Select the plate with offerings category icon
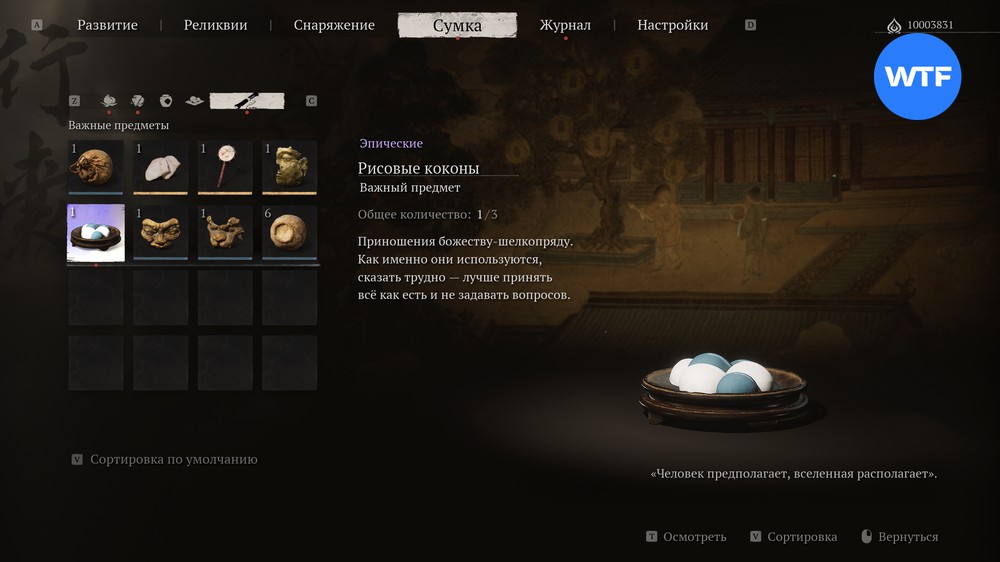 pyautogui.click(x=195, y=101)
